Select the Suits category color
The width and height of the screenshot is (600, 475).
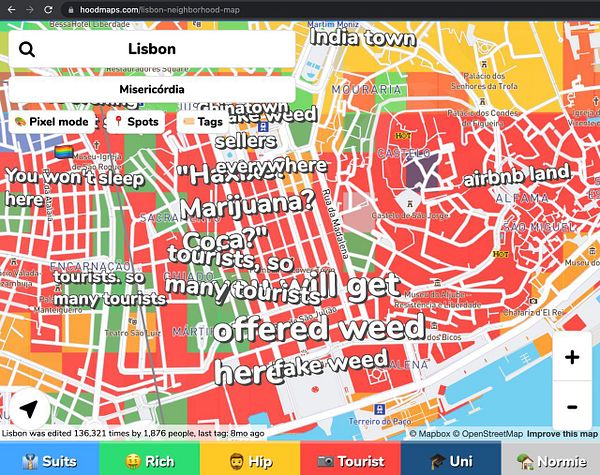click(50, 459)
